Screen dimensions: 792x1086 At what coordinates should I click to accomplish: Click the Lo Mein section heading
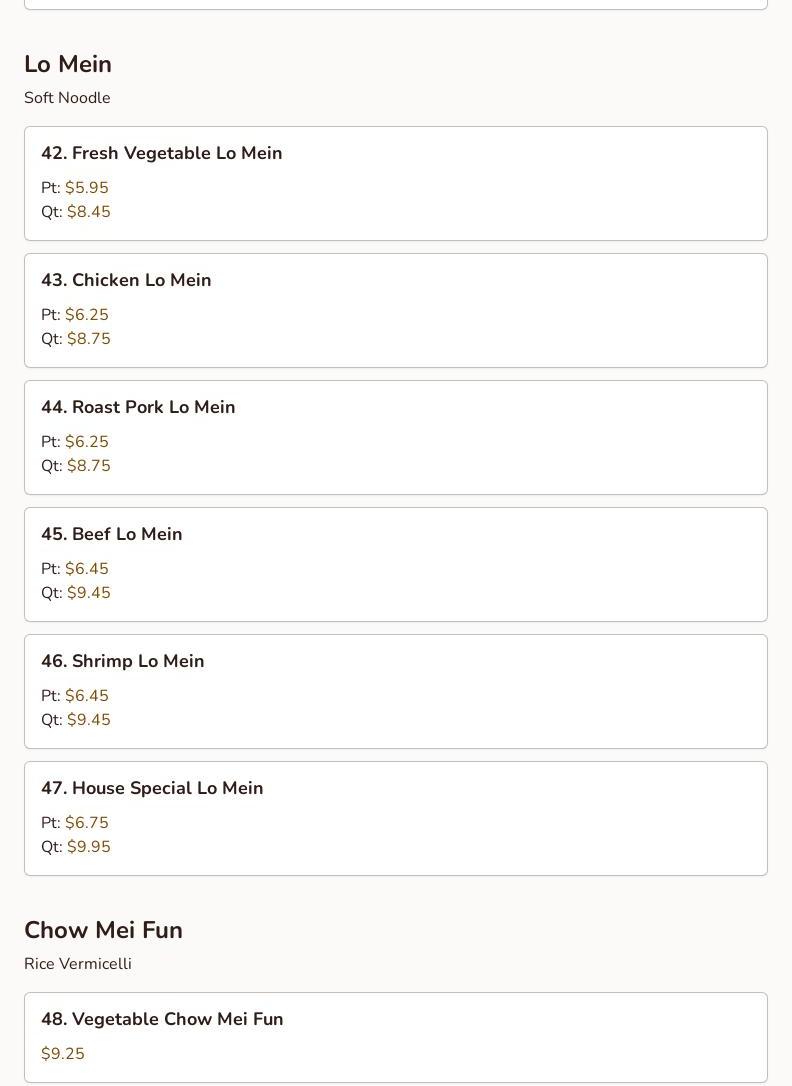click(68, 64)
